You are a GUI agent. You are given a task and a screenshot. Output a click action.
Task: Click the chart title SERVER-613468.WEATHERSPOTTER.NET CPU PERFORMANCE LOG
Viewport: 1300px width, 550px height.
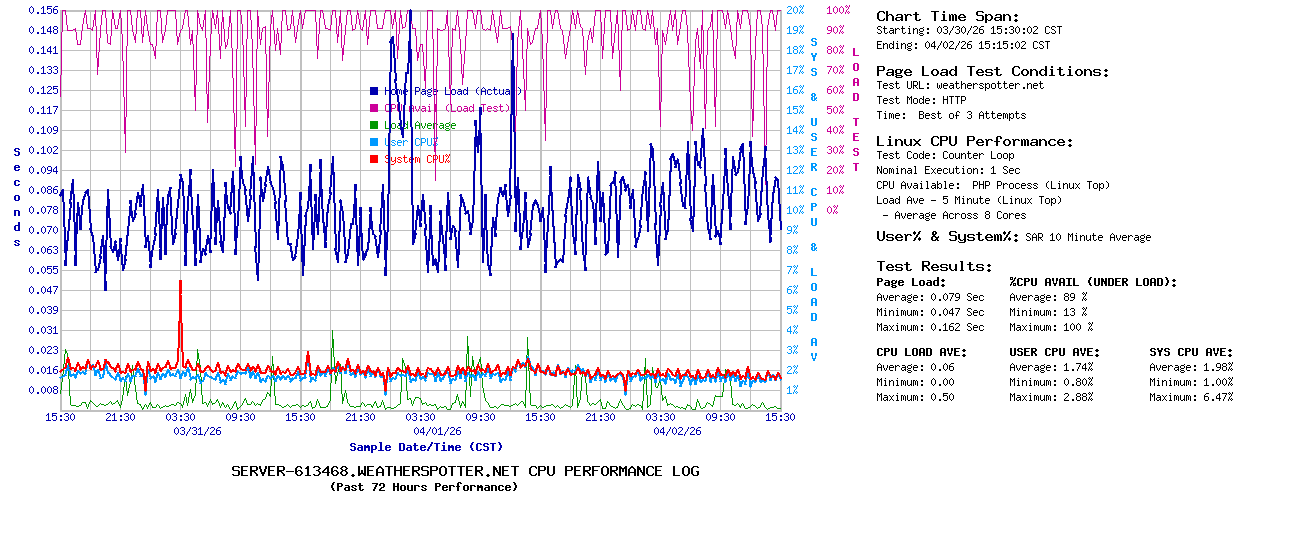(465, 471)
